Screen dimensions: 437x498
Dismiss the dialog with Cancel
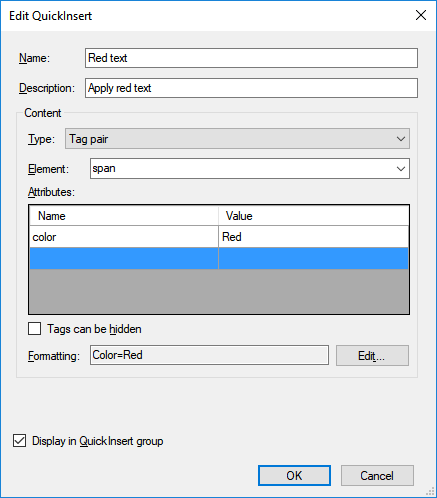[x=377, y=476]
